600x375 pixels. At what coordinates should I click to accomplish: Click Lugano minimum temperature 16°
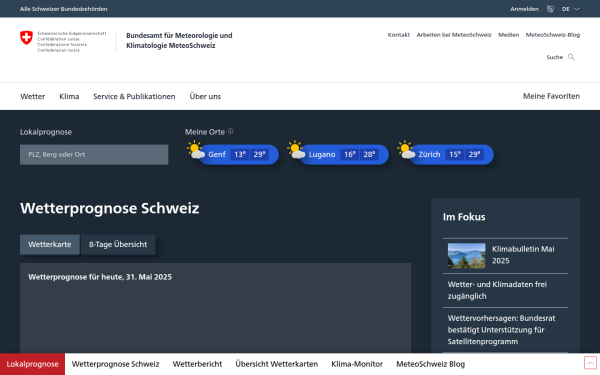tap(350, 155)
